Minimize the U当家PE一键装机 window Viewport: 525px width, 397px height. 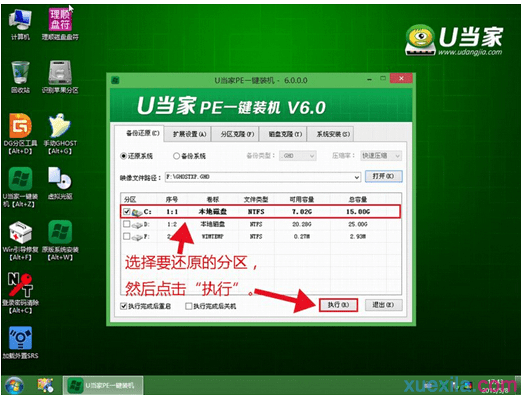point(369,79)
